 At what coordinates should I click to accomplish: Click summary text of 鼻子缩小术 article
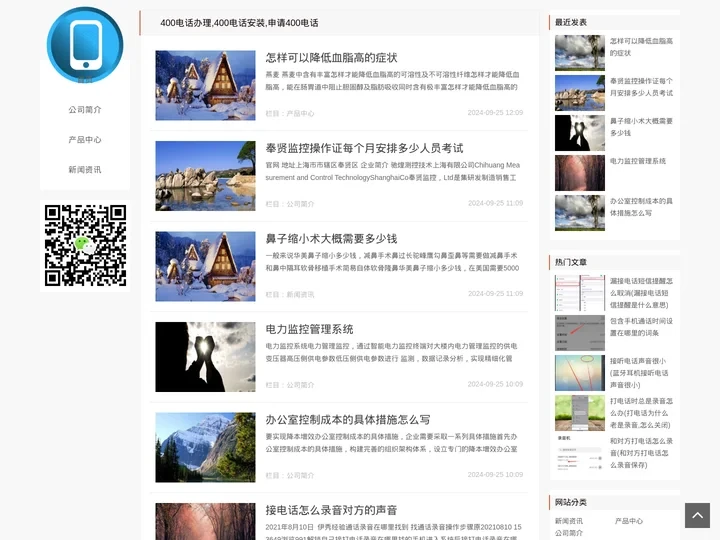[392, 262]
